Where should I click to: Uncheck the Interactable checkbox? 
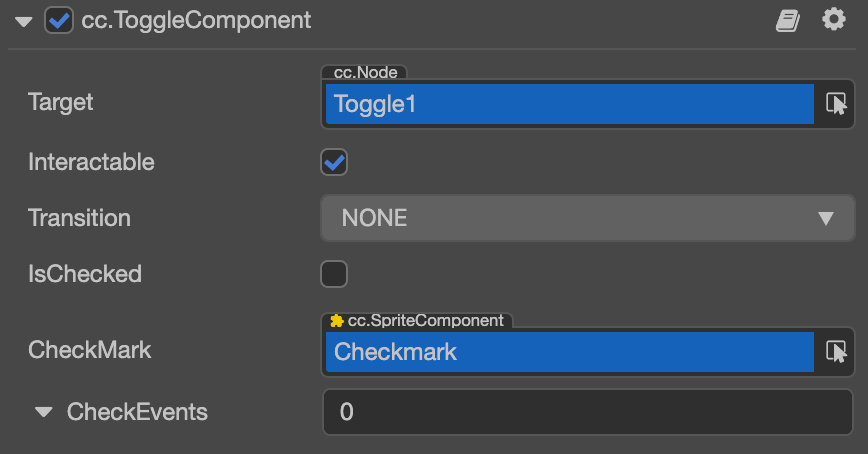tap(334, 162)
